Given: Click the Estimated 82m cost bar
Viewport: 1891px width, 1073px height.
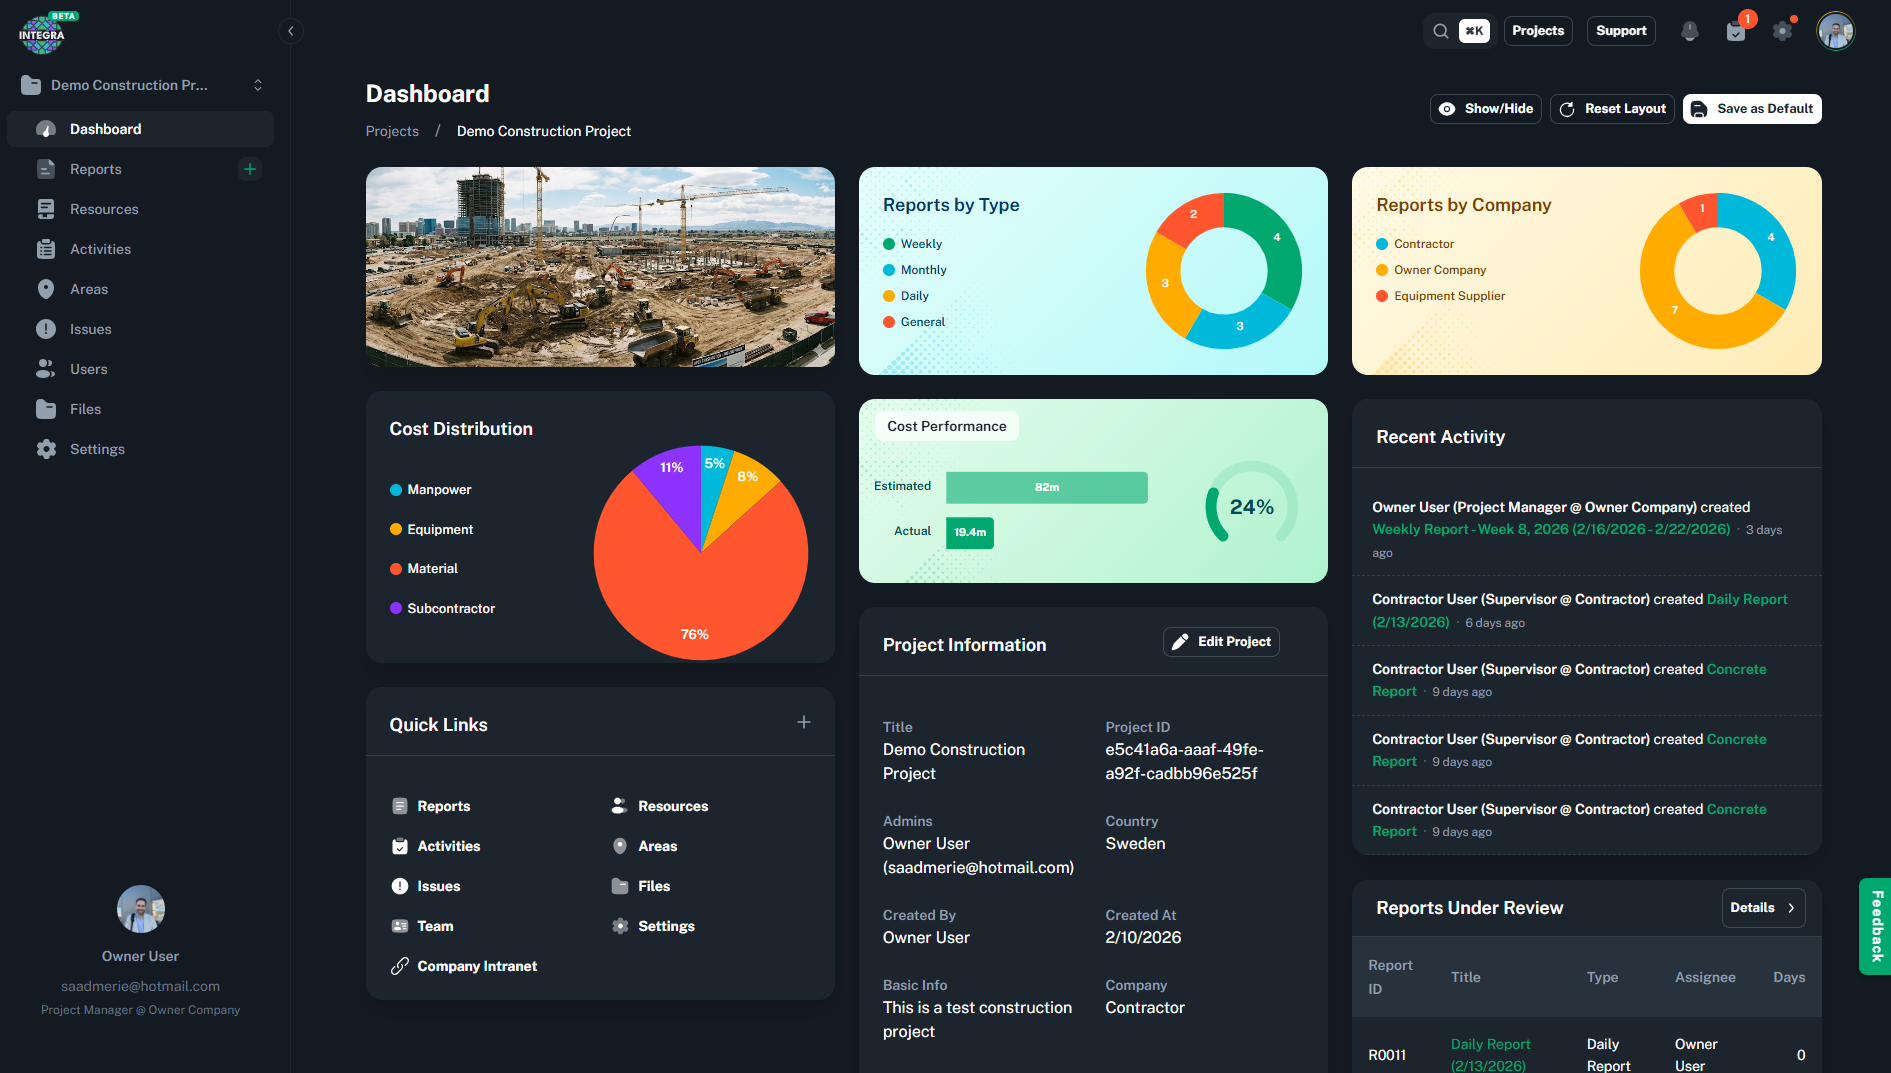Looking at the screenshot, I should coord(1046,487).
